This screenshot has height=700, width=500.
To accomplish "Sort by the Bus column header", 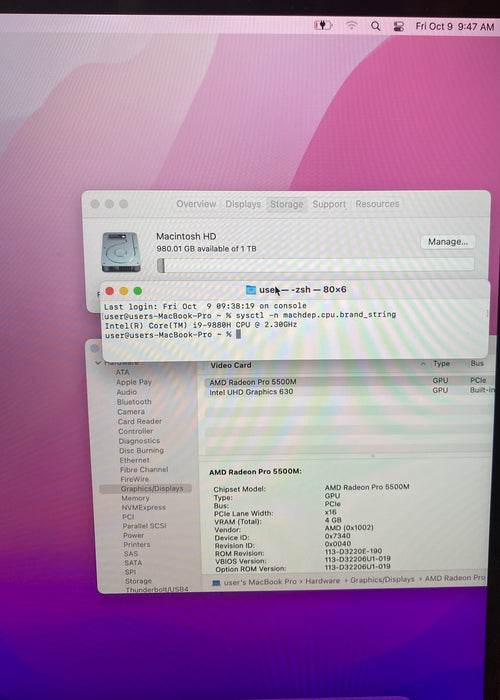I will tap(477, 363).
